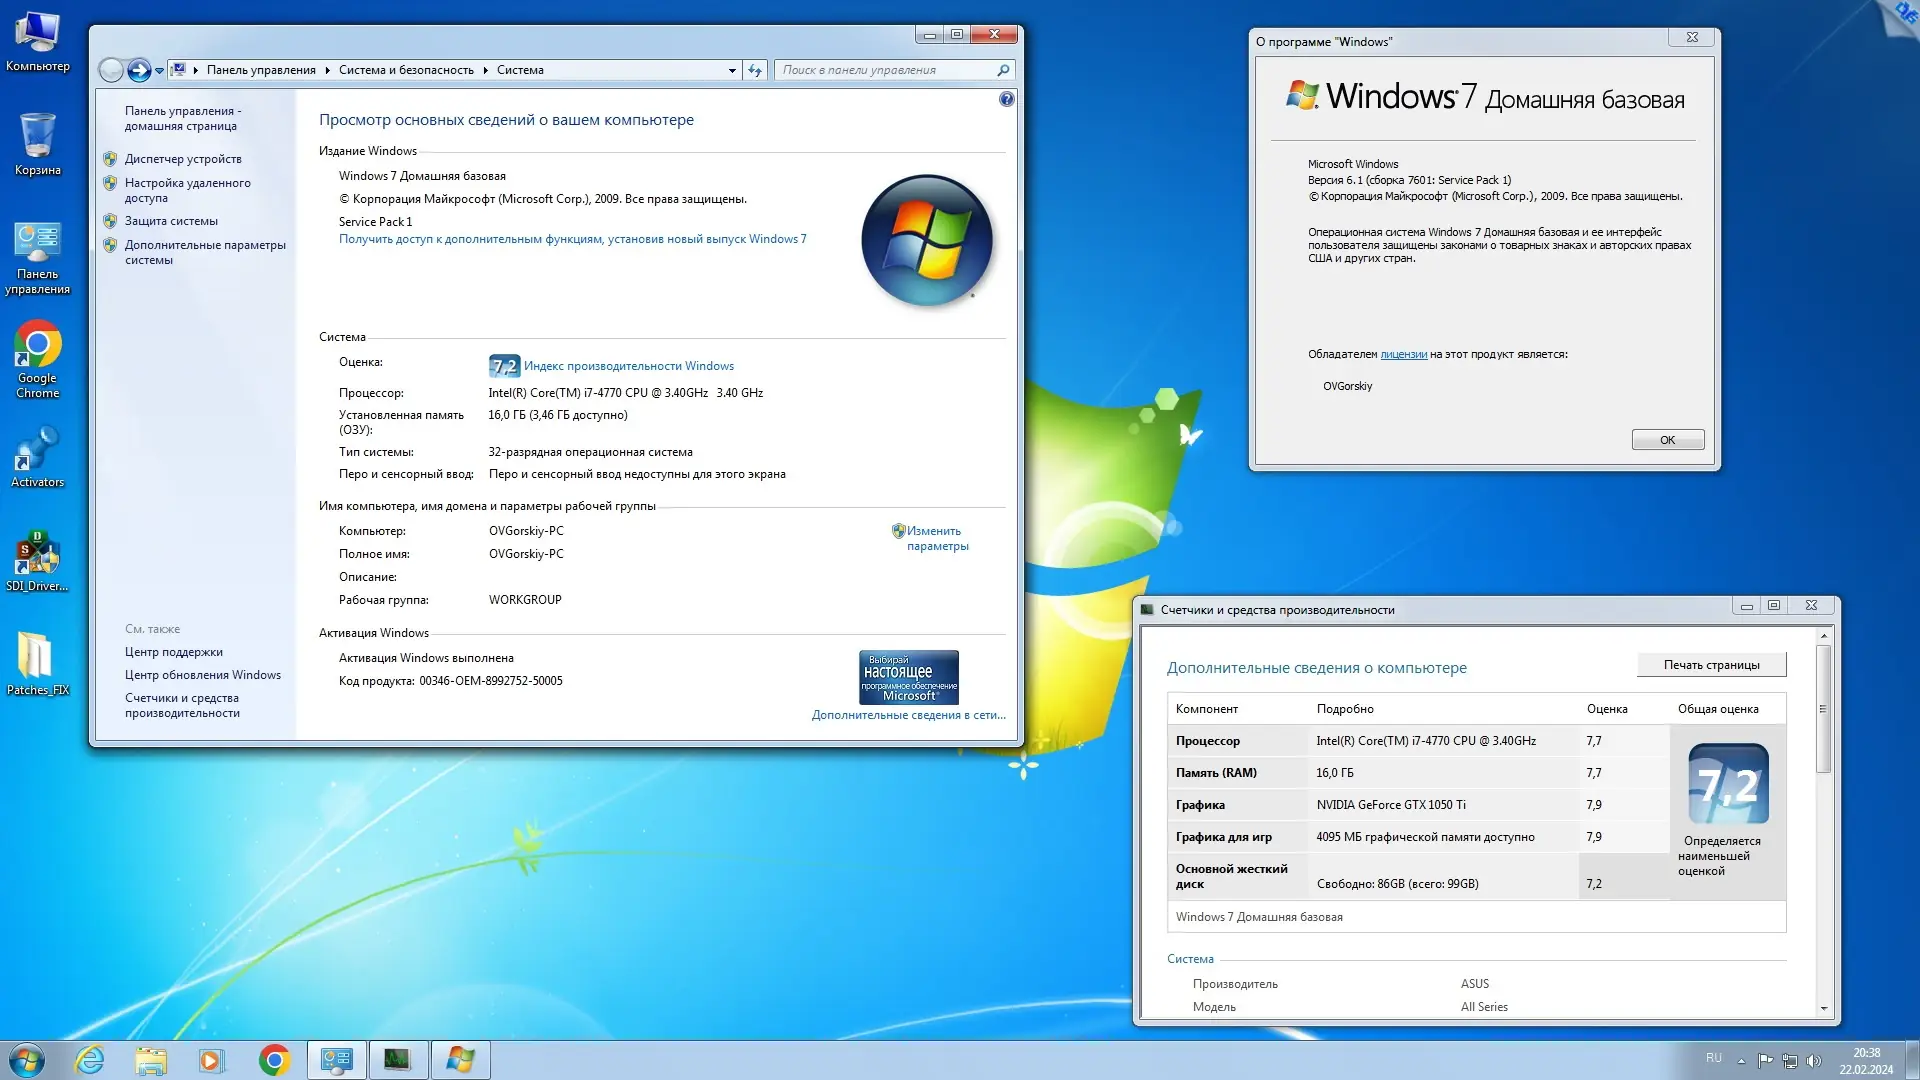Click the help question mark icon
This screenshot has width=1920, height=1080.
[x=1006, y=99]
